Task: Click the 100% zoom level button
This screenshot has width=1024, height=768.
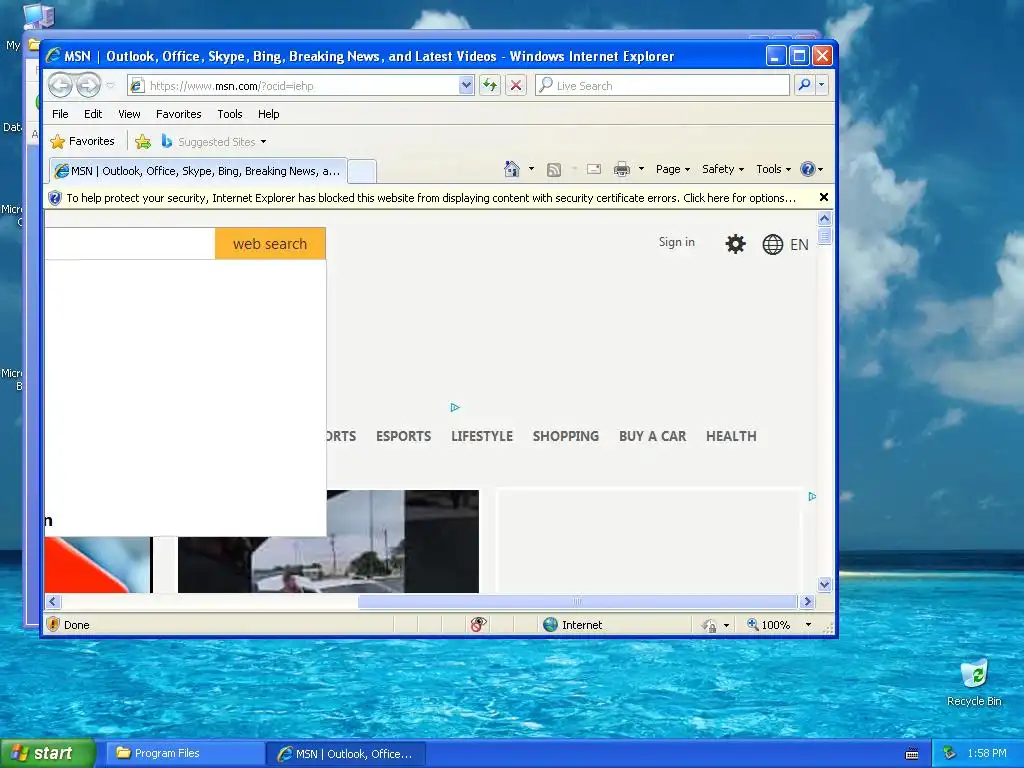Action: [769, 624]
